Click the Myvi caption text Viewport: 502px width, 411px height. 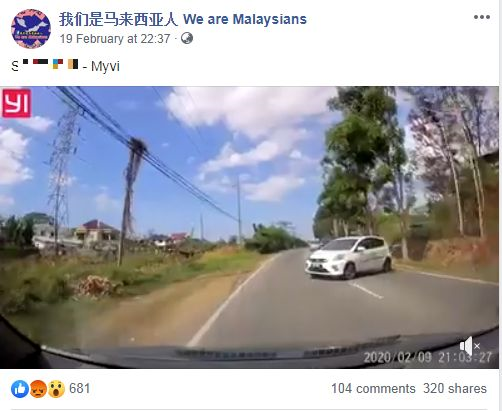105,66
